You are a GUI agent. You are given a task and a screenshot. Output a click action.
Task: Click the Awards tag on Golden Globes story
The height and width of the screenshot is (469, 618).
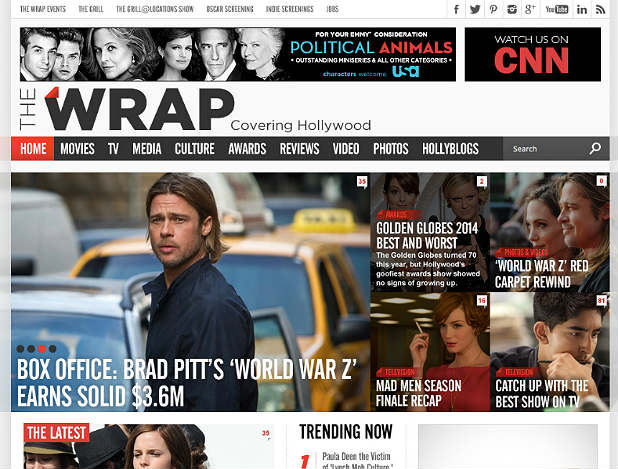tap(396, 214)
